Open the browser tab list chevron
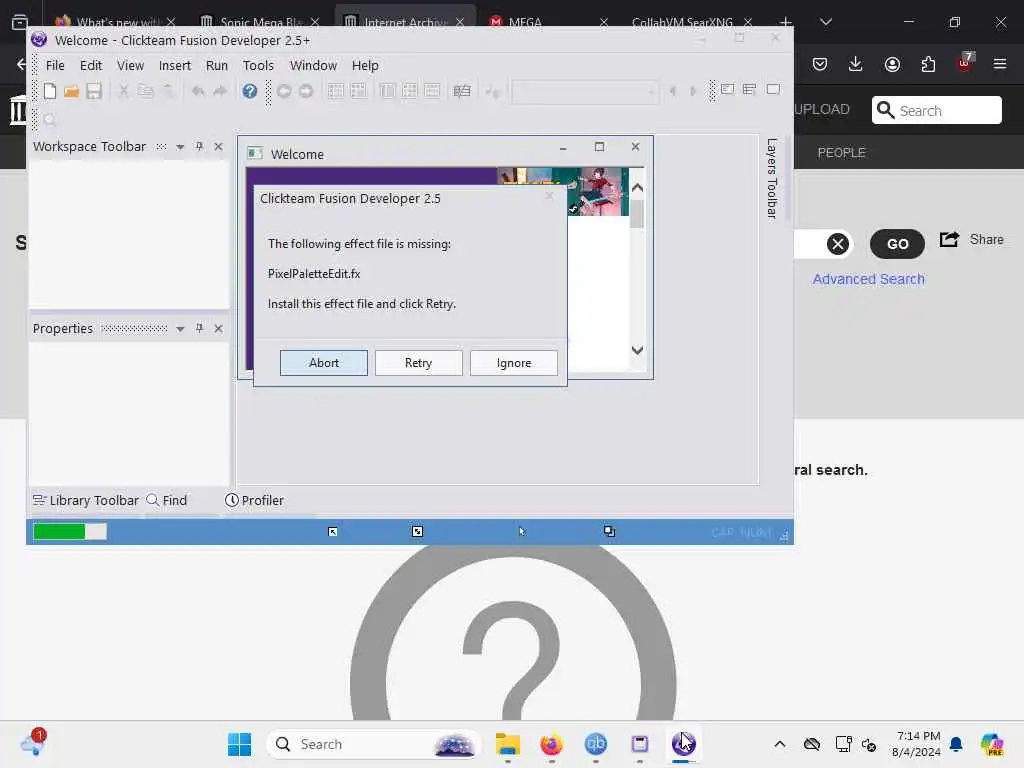This screenshot has width=1024, height=768. (x=825, y=22)
